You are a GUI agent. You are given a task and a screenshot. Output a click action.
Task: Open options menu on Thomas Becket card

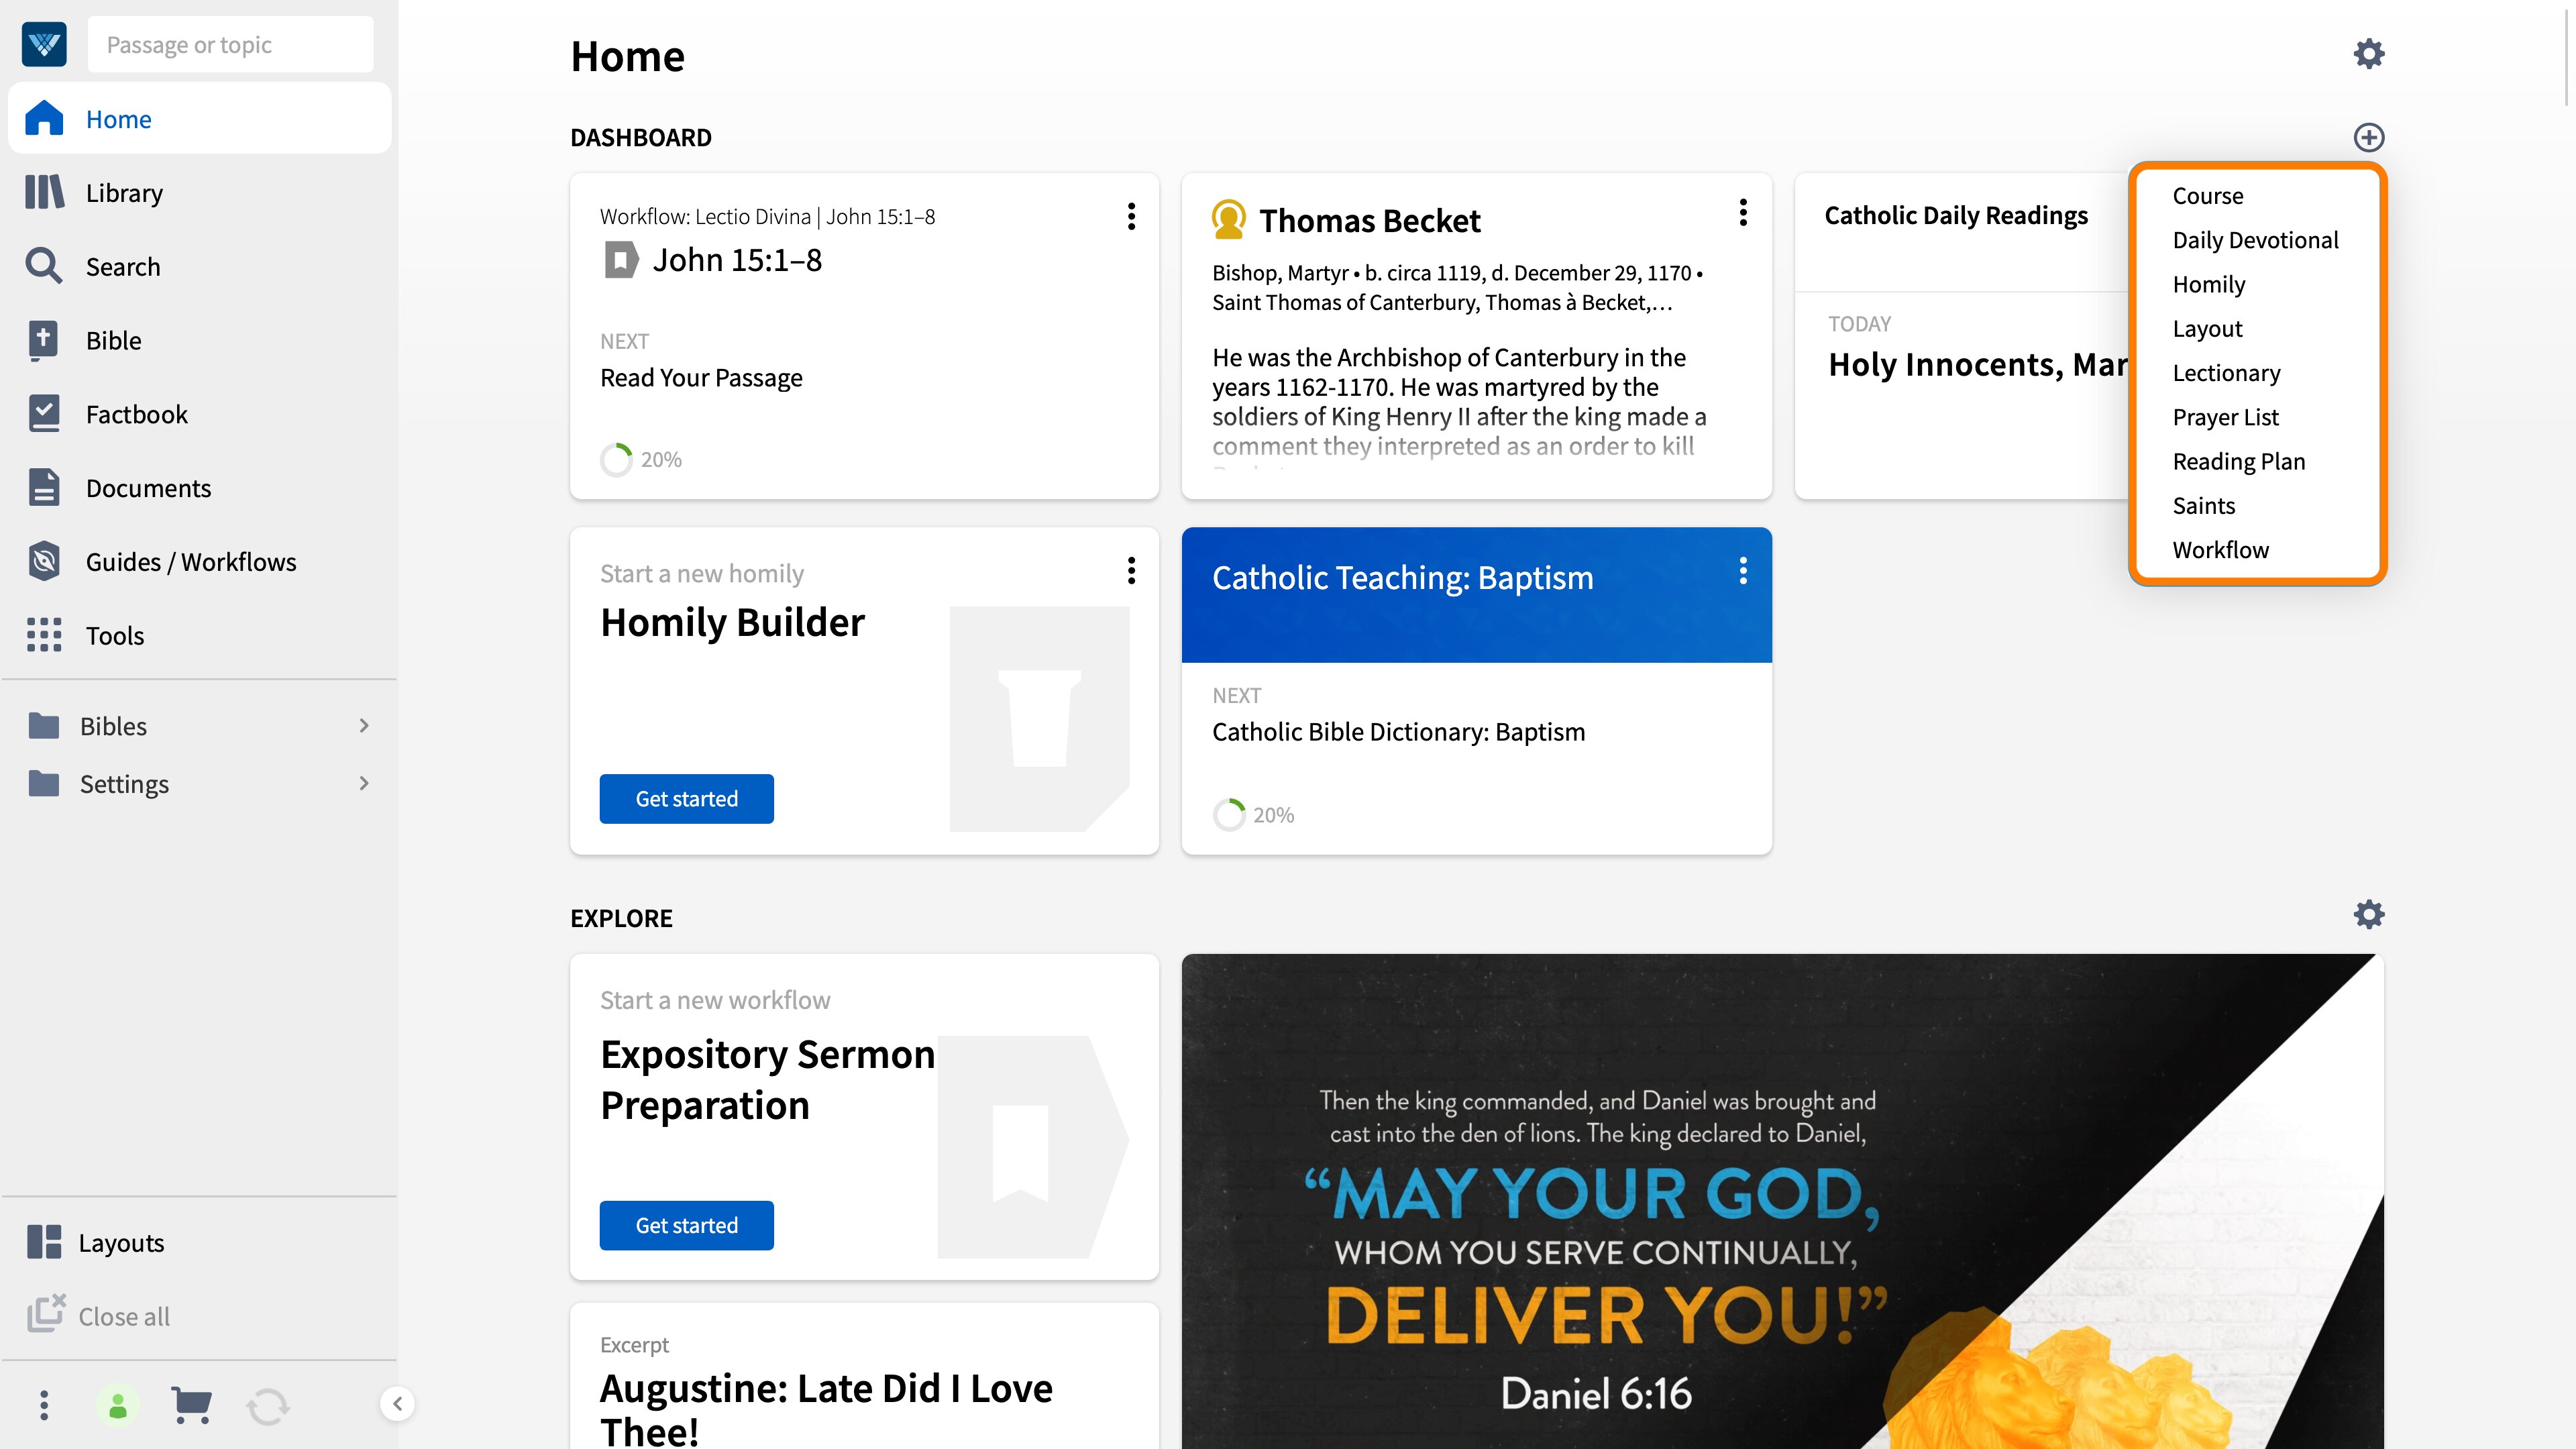pos(1743,213)
